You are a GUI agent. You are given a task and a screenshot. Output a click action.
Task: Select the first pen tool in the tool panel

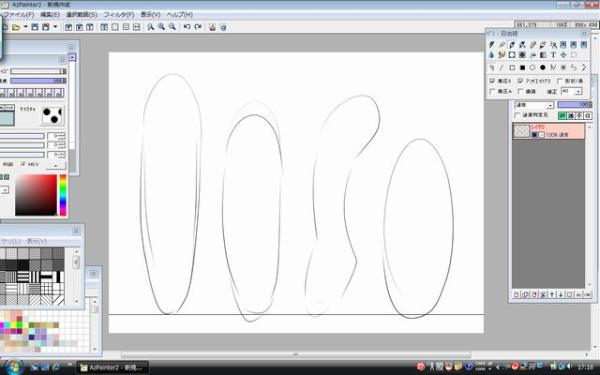tap(492, 45)
